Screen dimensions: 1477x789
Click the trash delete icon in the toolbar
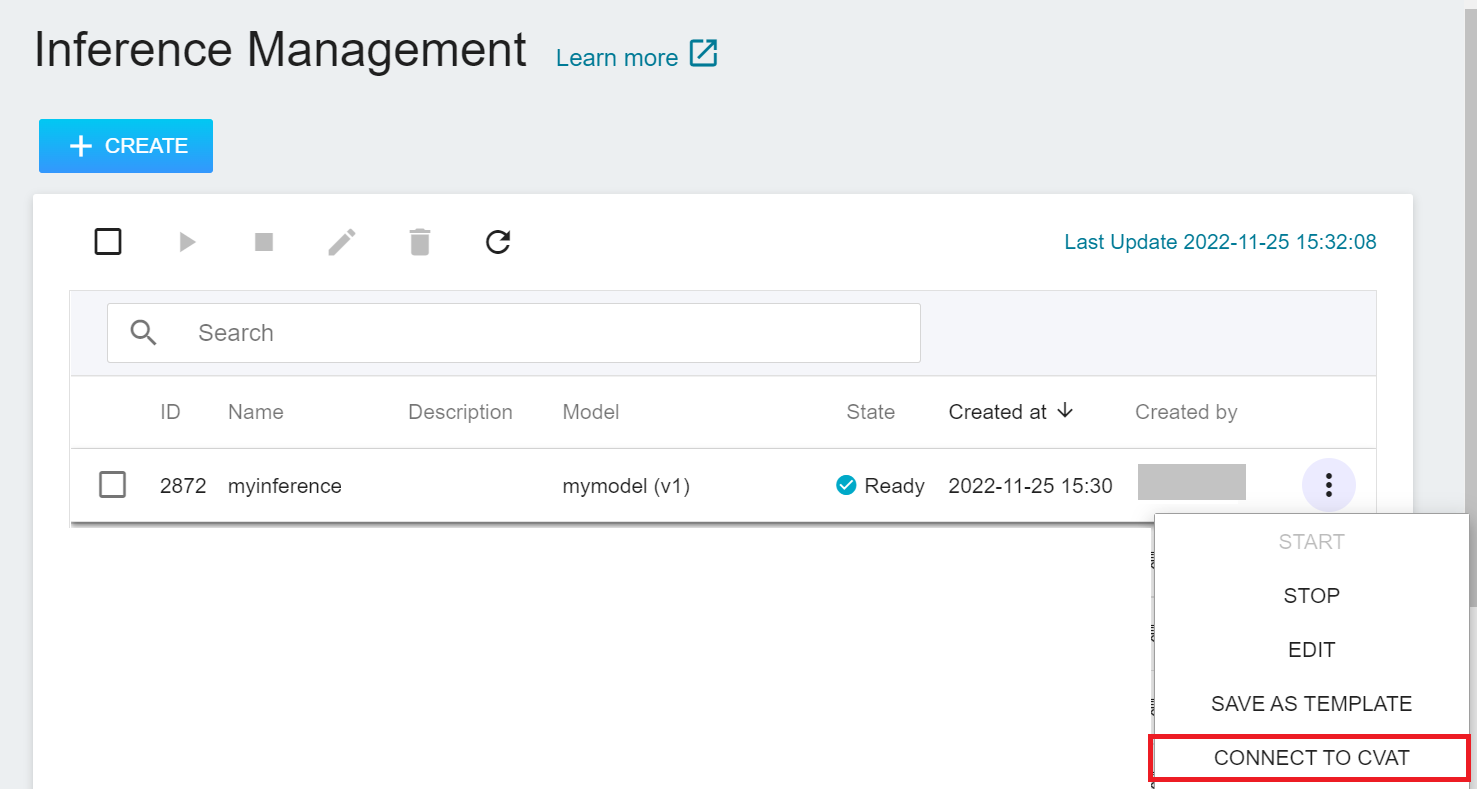(x=420, y=242)
